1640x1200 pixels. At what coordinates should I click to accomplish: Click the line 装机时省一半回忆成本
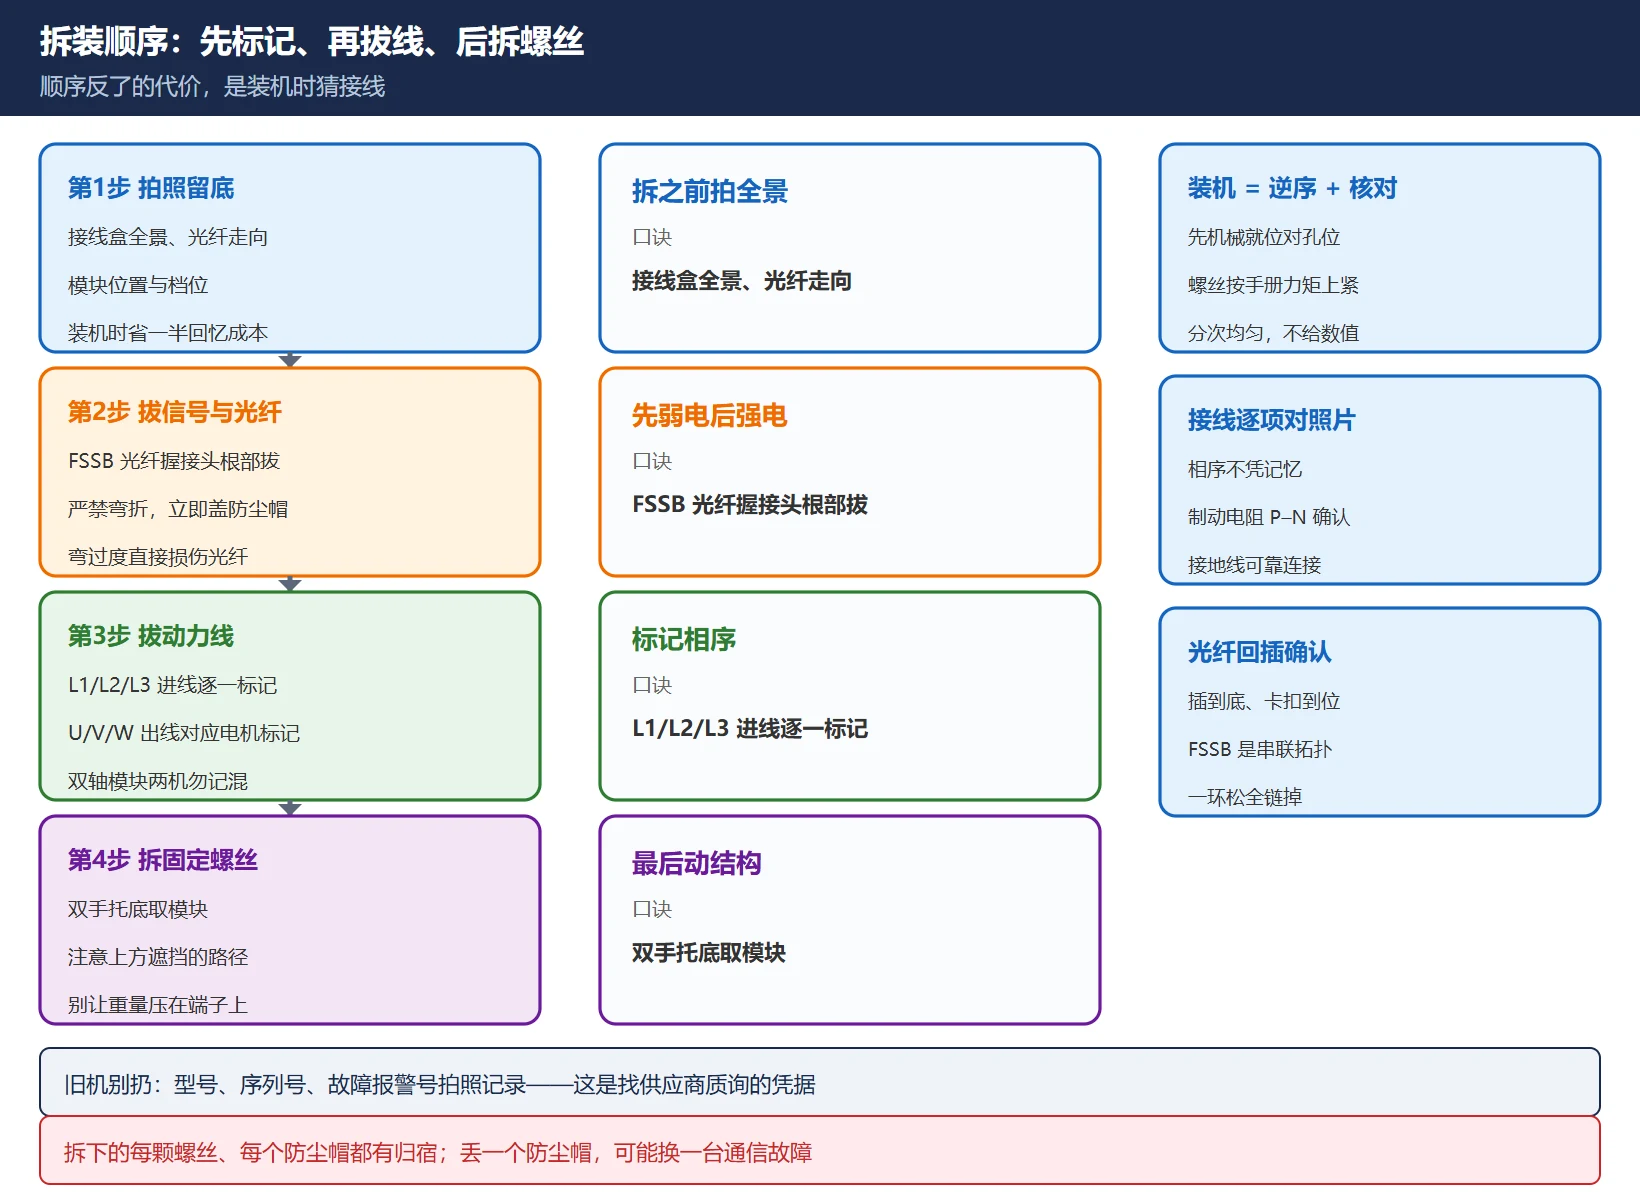168,333
